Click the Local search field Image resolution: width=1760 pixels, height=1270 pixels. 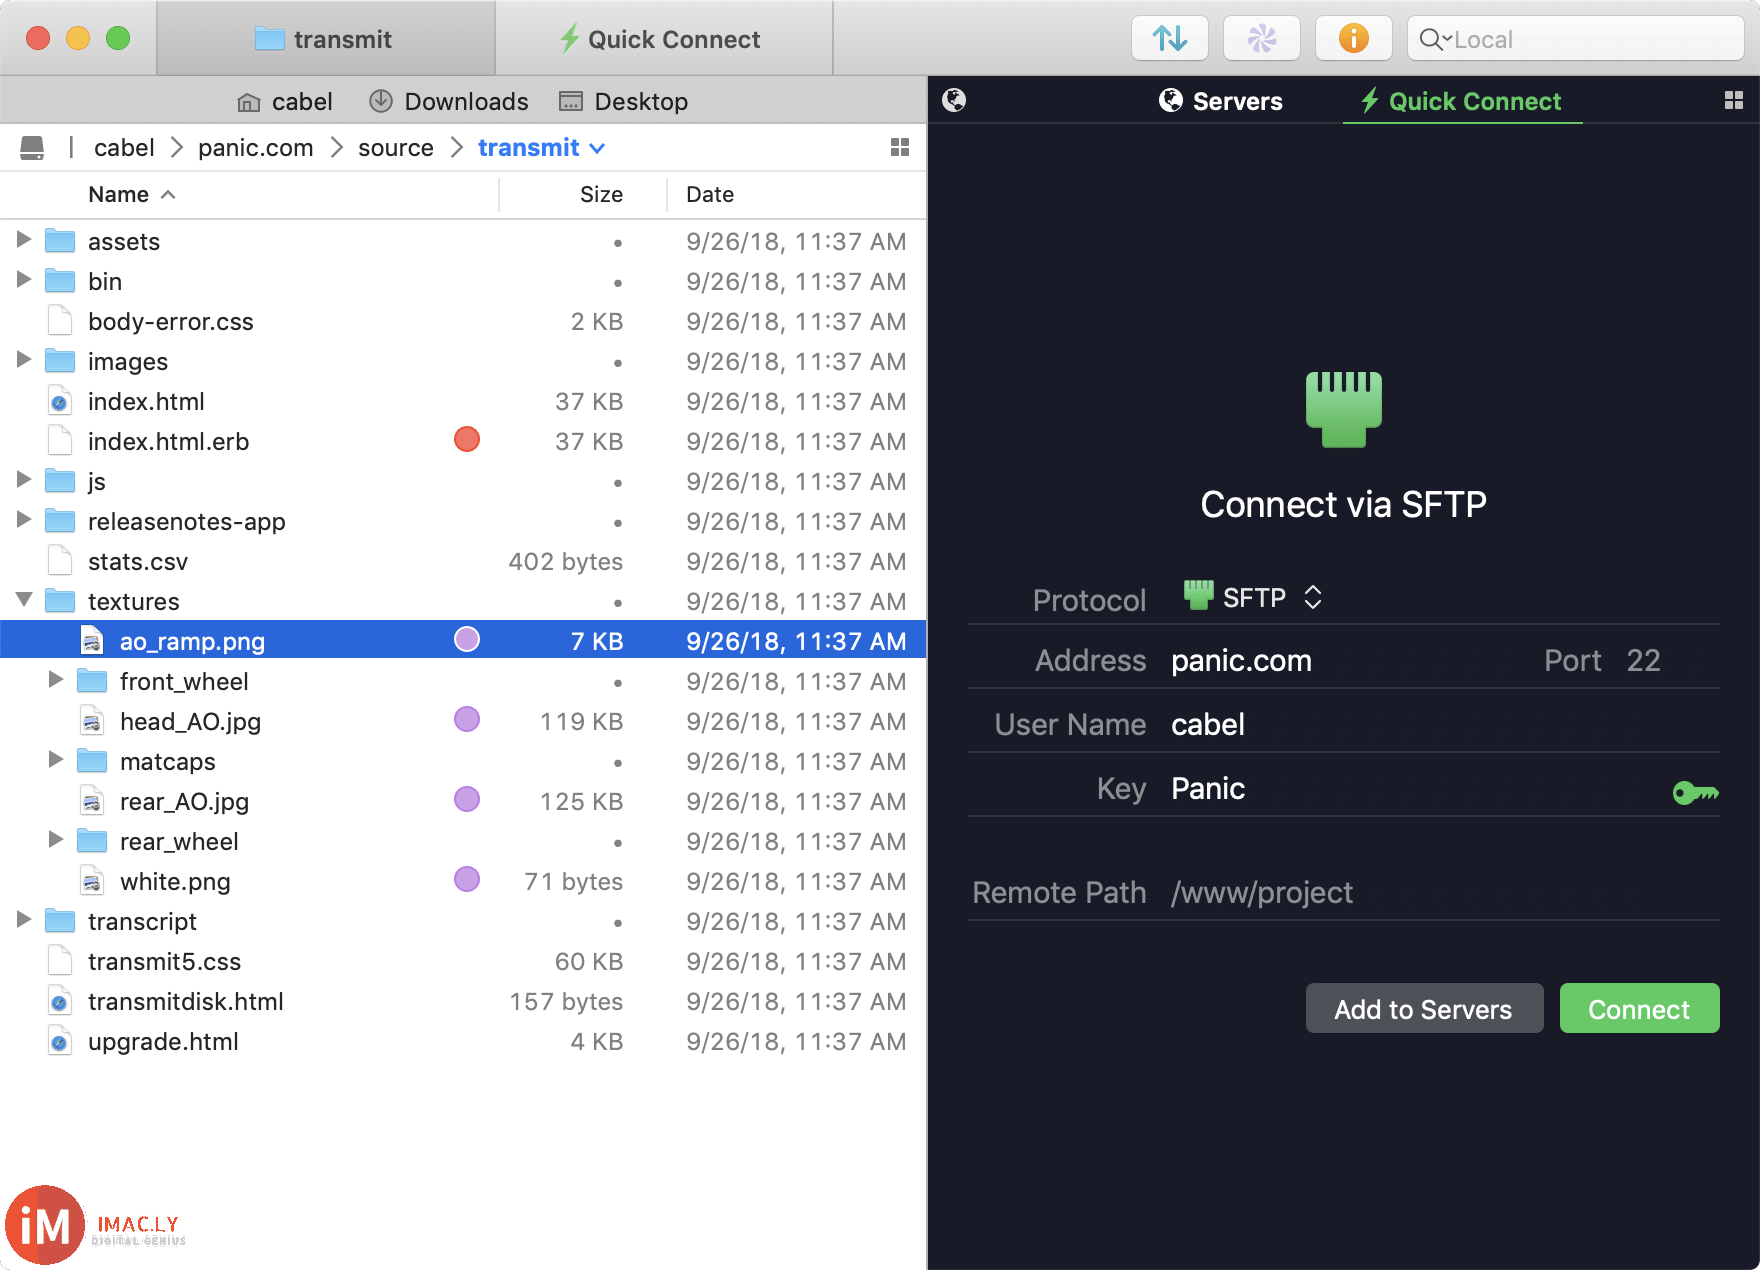click(x=1575, y=39)
